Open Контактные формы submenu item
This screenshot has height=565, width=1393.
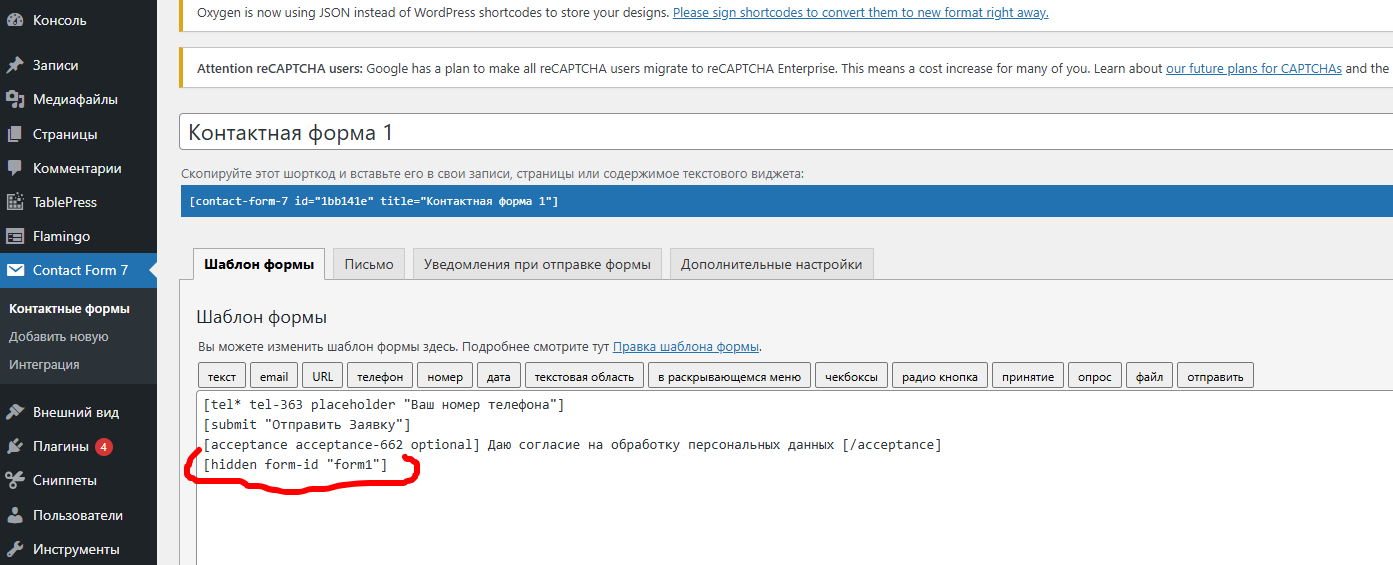point(69,308)
